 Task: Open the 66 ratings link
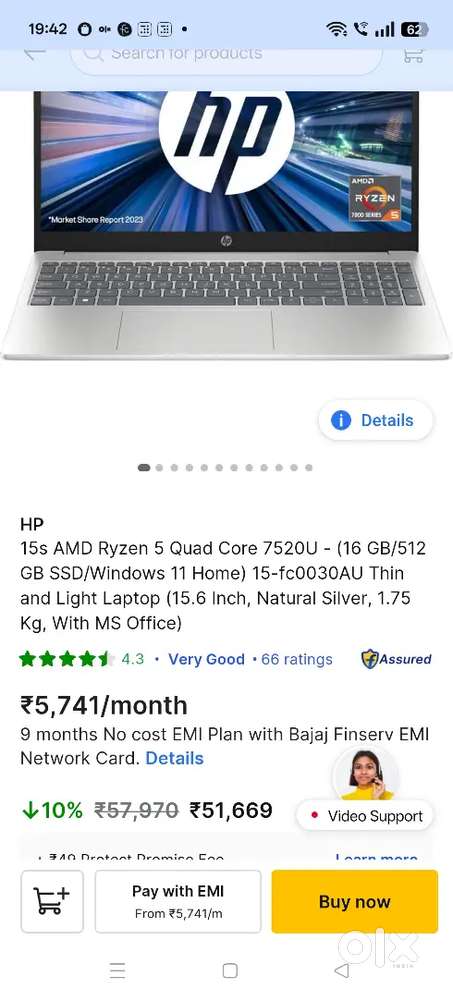coord(296,659)
